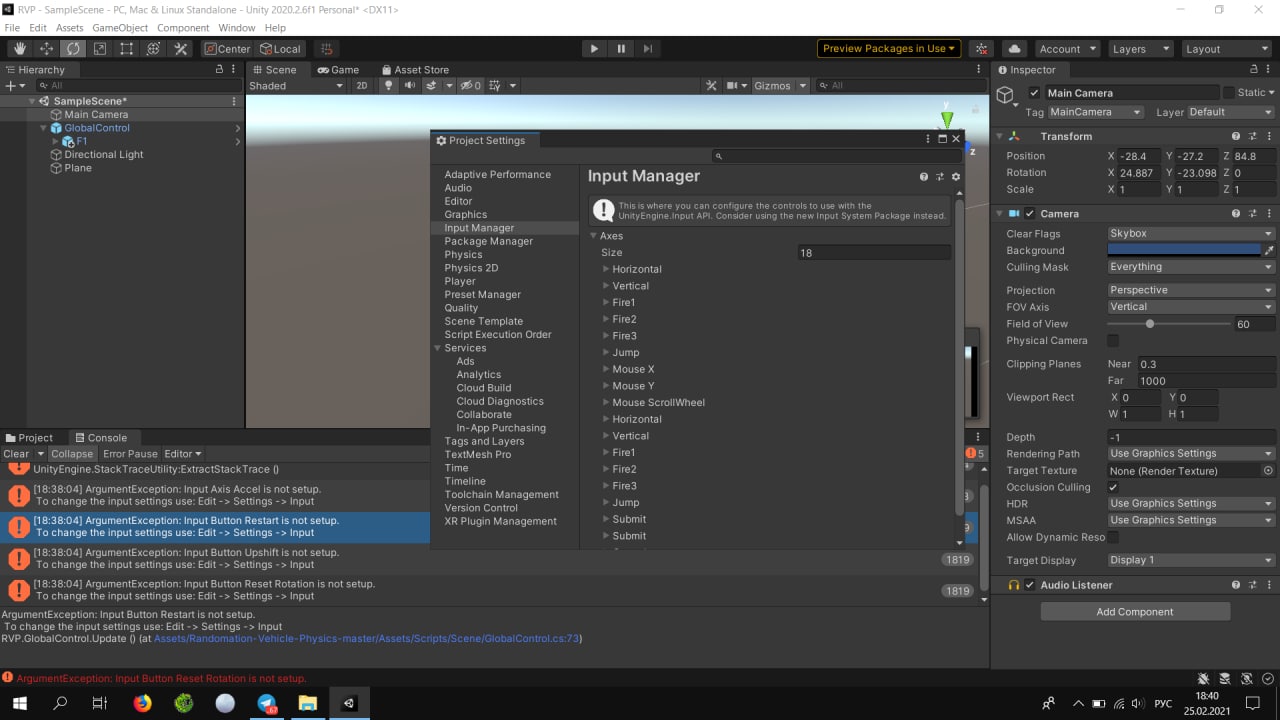Open Camera component settings menu

point(1268,213)
